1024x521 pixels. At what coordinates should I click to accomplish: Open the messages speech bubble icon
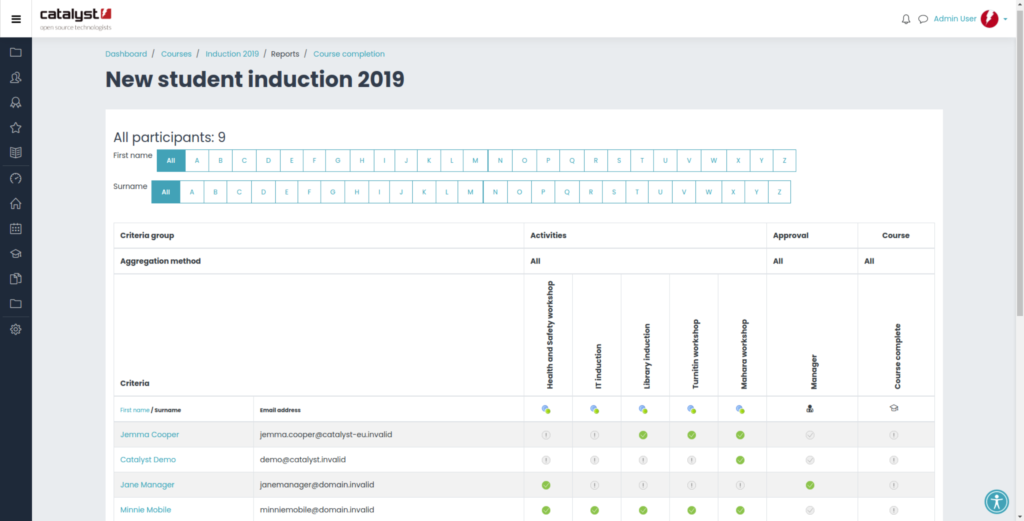922,19
